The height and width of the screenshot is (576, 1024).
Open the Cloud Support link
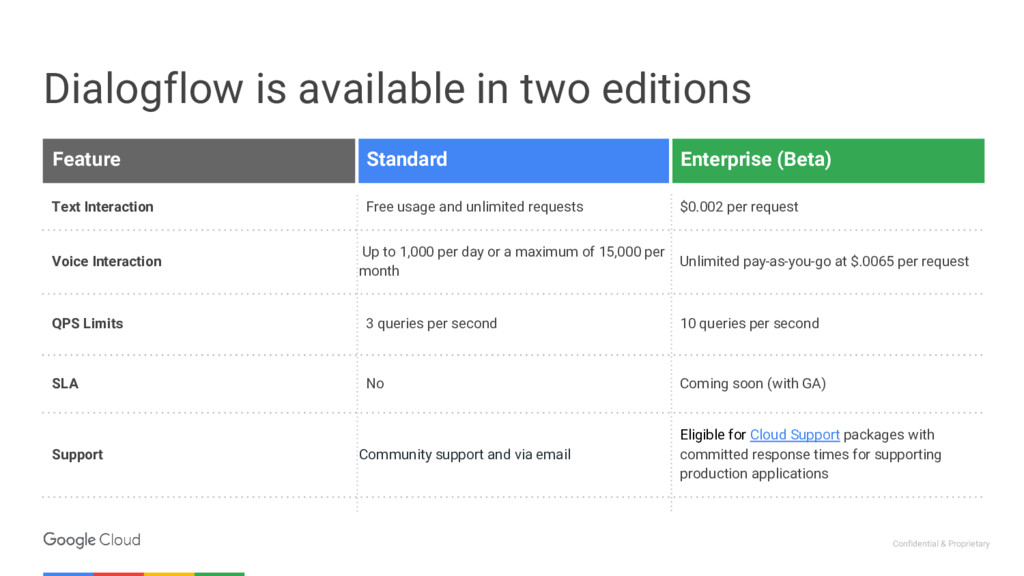click(794, 435)
